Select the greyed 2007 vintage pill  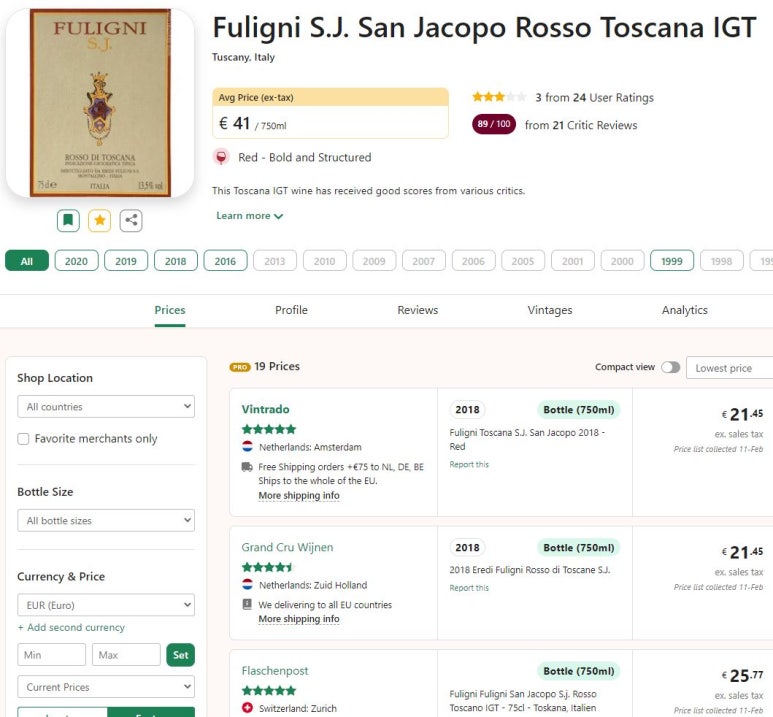424,261
